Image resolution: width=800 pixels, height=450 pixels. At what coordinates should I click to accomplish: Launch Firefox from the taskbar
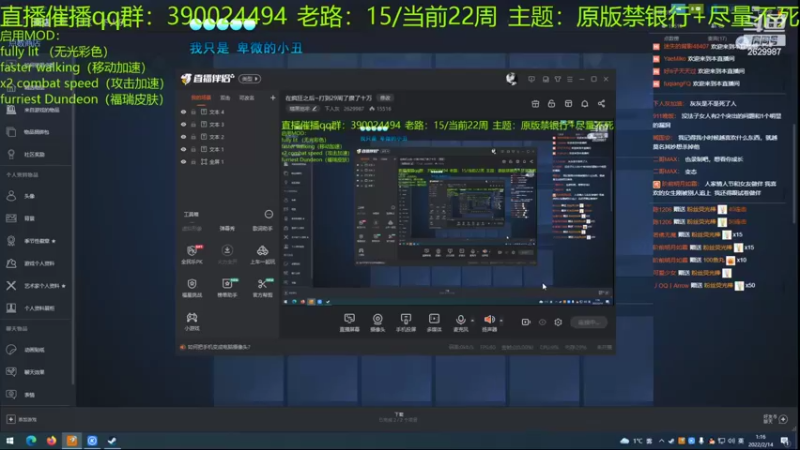[x=51, y=441]
